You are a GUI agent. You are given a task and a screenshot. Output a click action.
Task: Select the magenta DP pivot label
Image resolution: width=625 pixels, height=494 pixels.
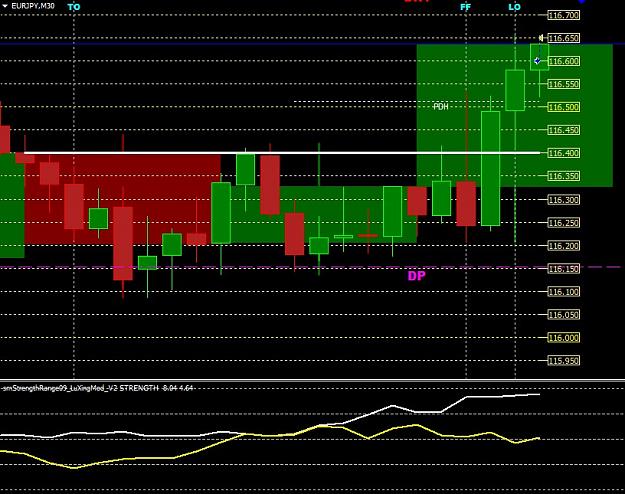pyautogui.click(x=417, y=276)
